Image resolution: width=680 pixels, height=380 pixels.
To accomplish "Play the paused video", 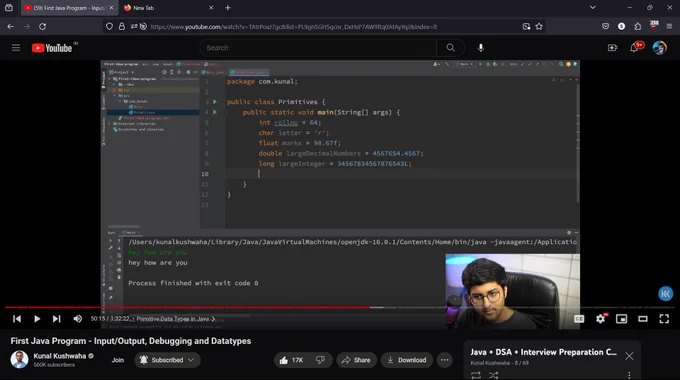I will coord(37,319).
